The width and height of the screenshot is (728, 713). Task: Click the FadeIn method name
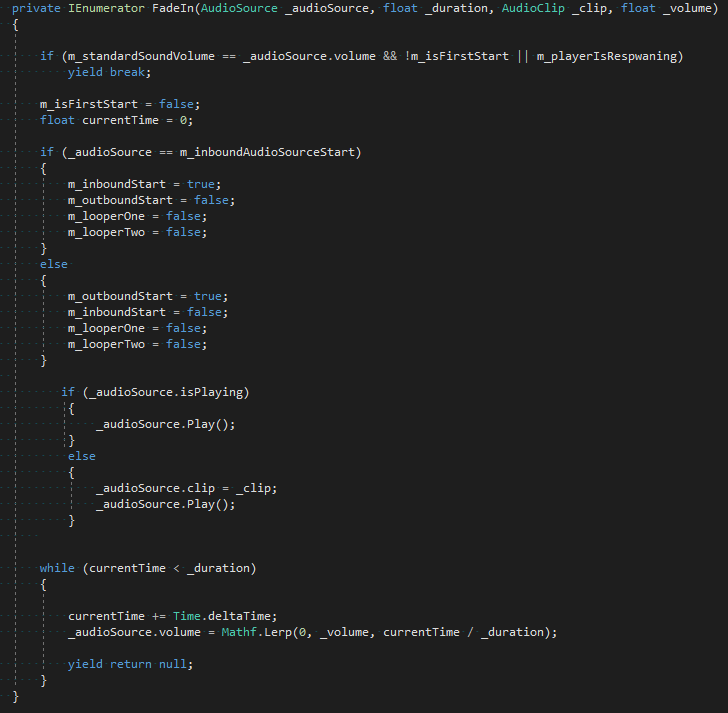(173, 8)
